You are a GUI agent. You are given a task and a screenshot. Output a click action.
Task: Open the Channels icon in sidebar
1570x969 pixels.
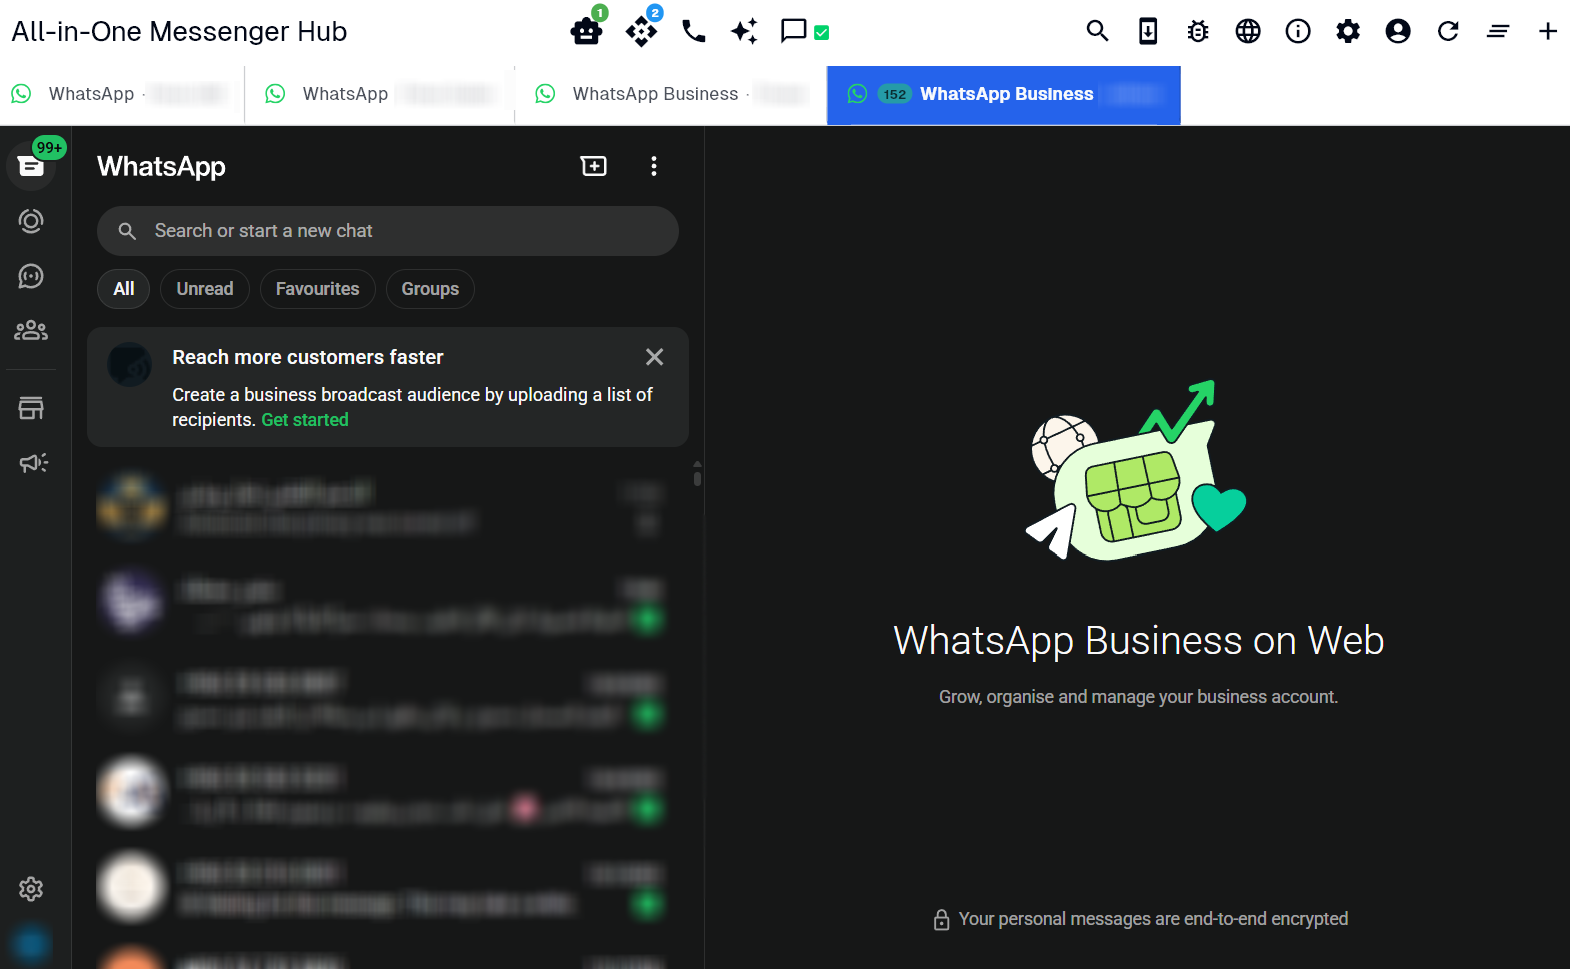point(31,276)
